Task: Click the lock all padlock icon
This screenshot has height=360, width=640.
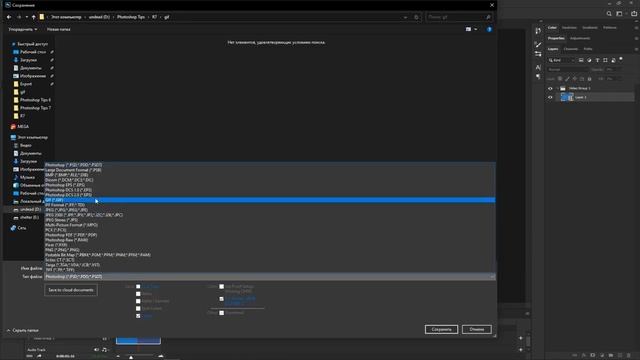Action: click(x=589, y=79)
